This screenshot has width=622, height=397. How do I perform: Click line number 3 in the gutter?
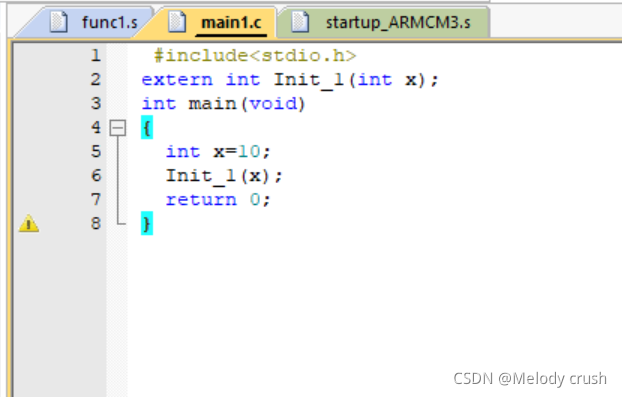pyautogui.click(x=96, y=104)
